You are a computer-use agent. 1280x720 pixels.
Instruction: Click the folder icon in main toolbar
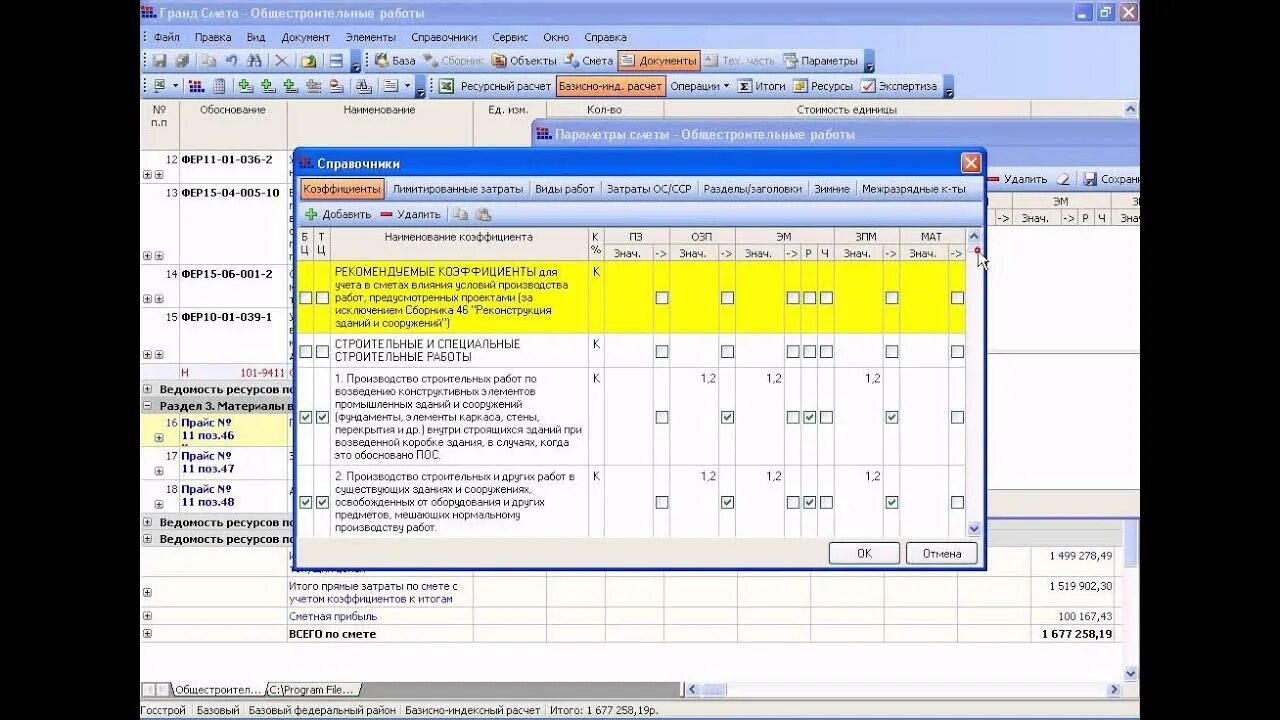click(309, 61)
